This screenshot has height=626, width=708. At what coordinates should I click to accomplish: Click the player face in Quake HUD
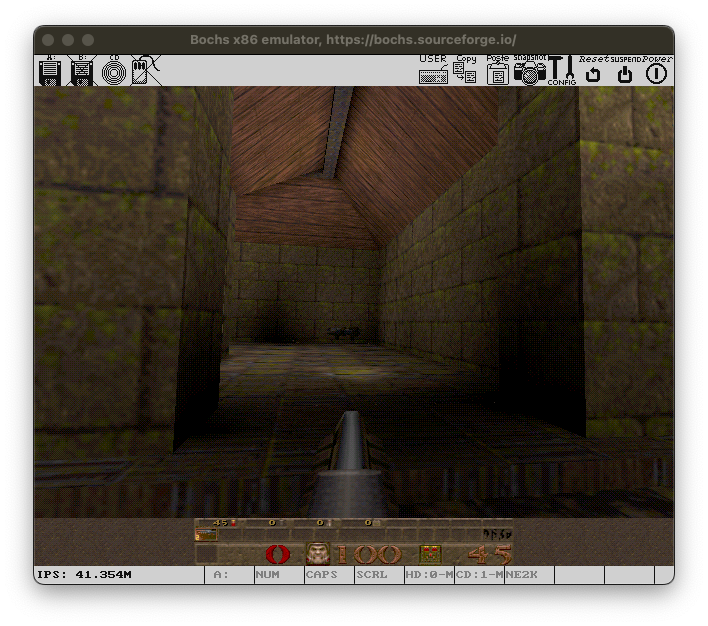[318, 554]
